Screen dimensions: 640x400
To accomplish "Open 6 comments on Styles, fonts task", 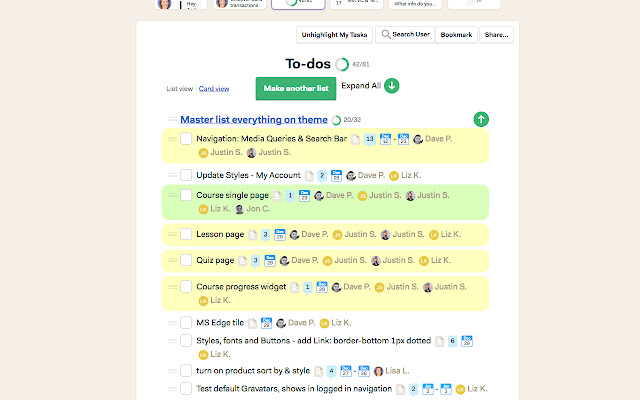I will coord(452,341).
